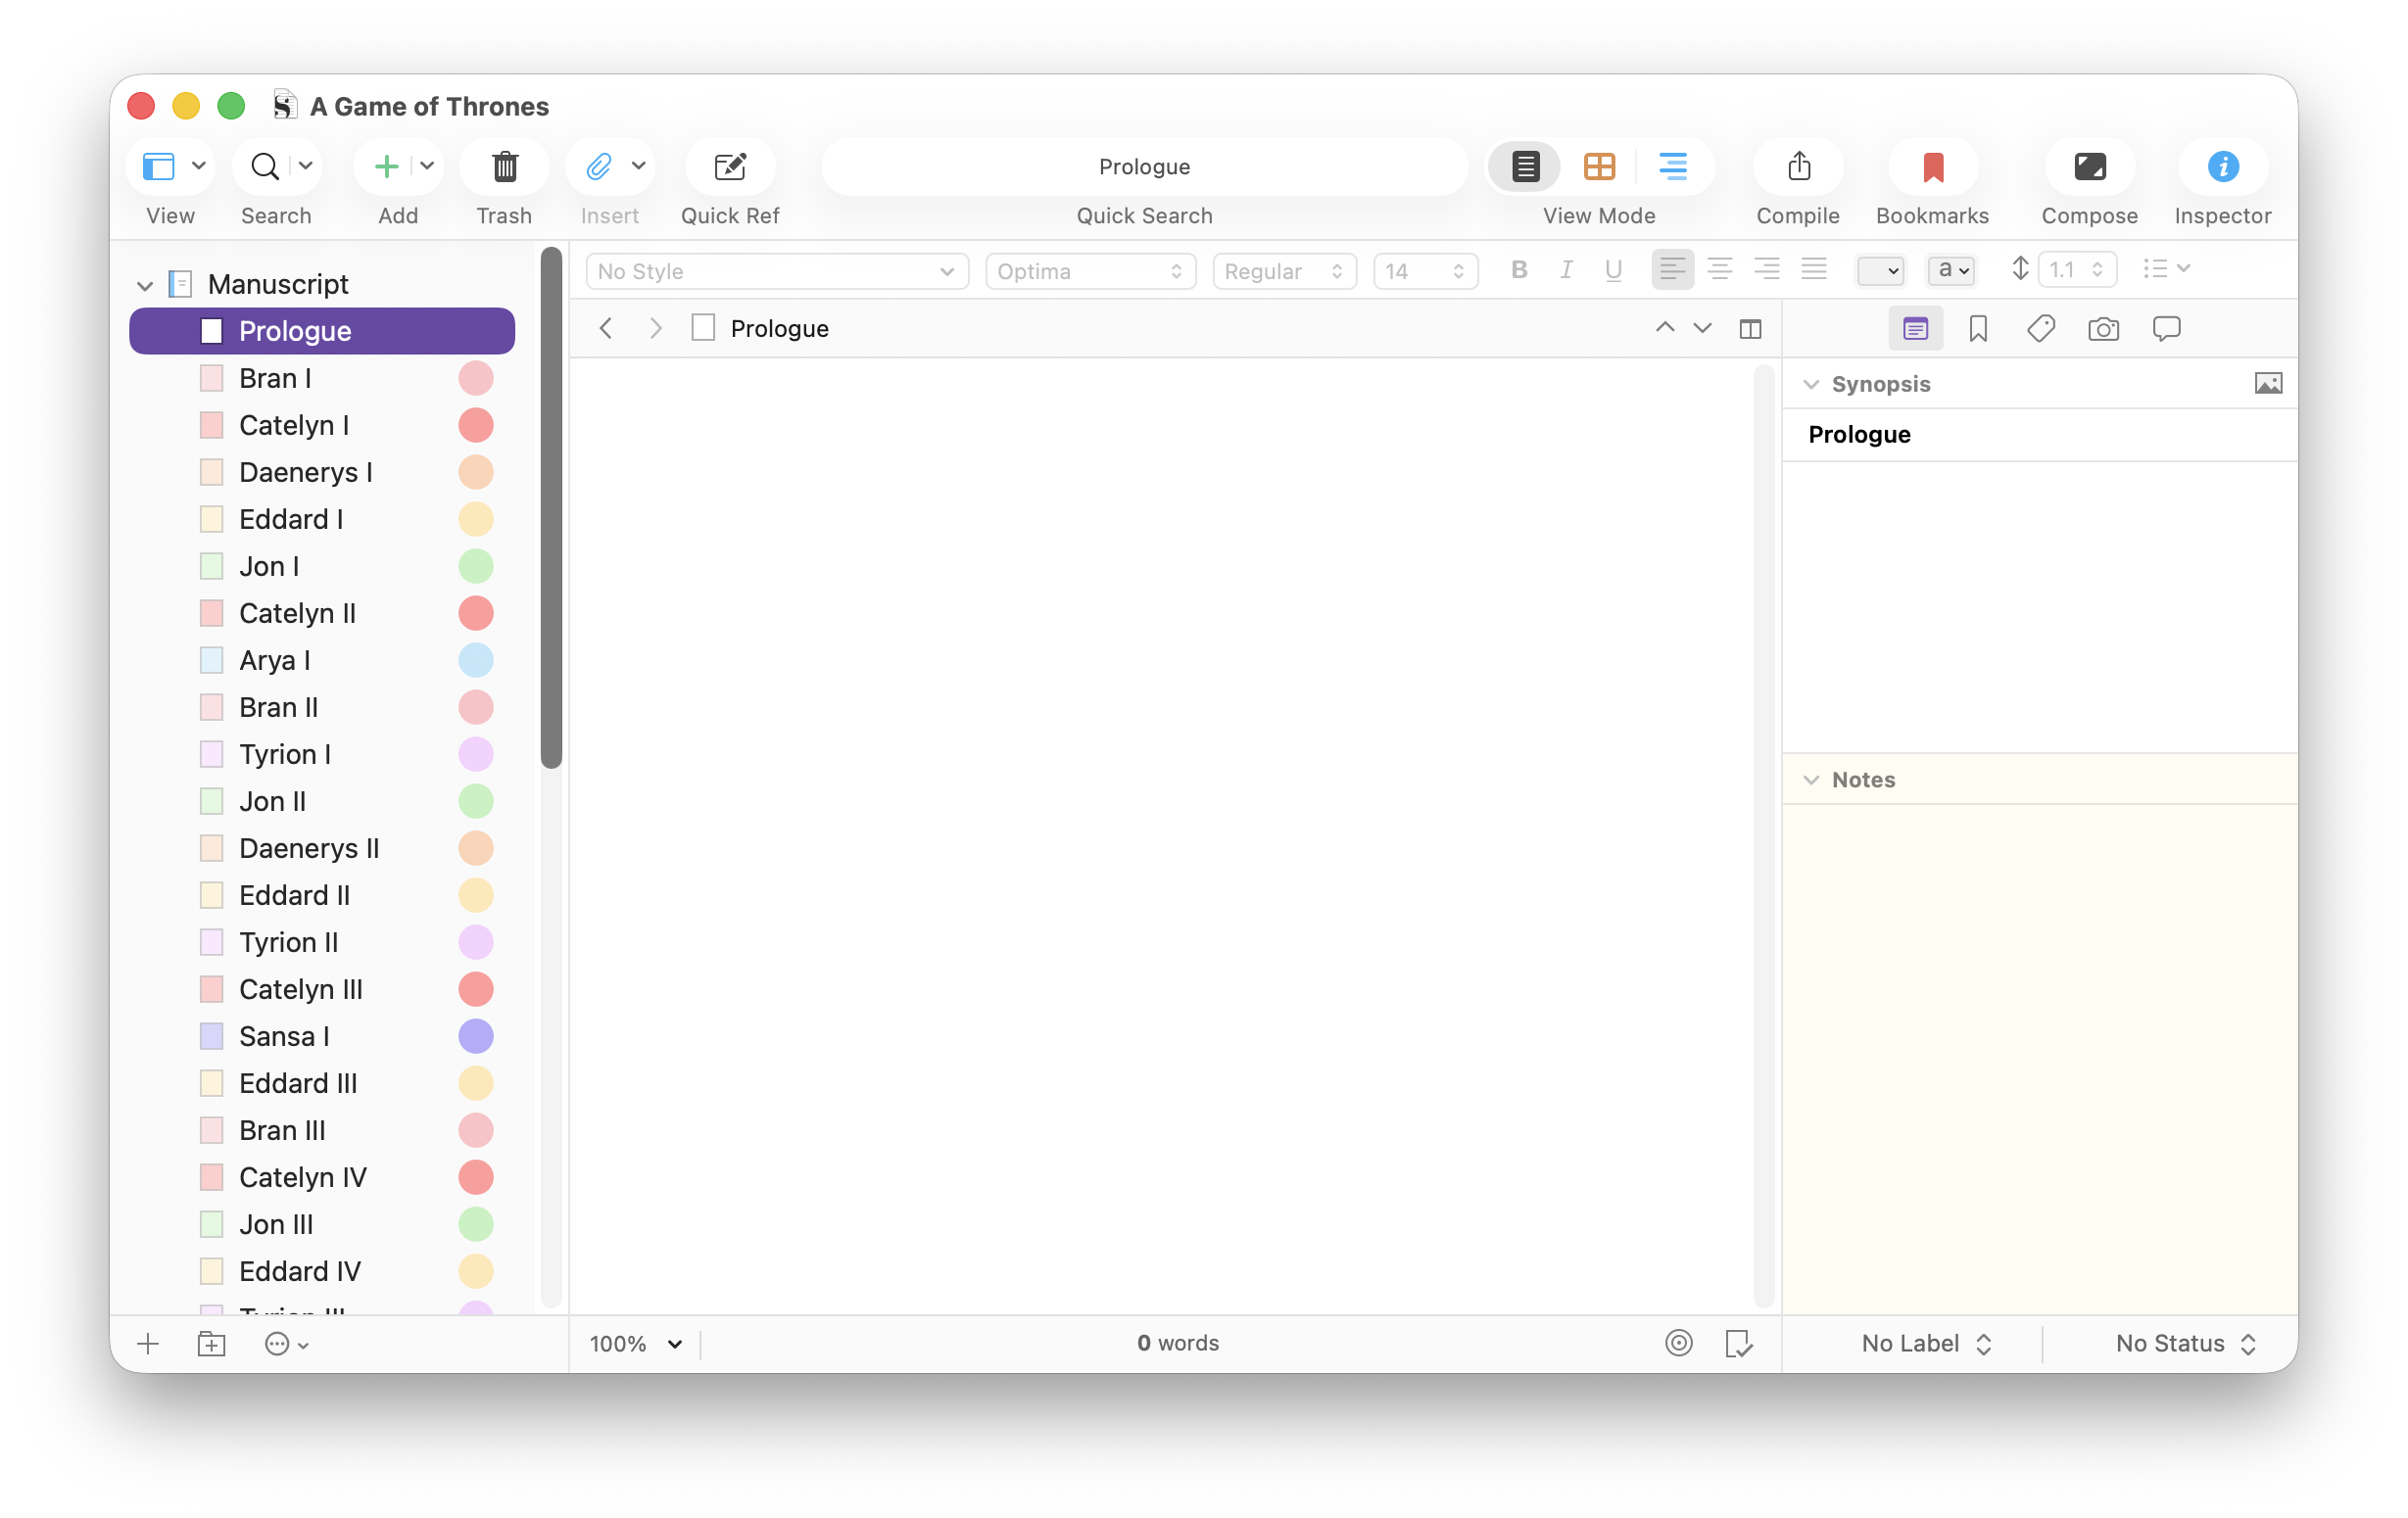
Task: Toggle the editor split view
Action: [x=1750, y=329]
